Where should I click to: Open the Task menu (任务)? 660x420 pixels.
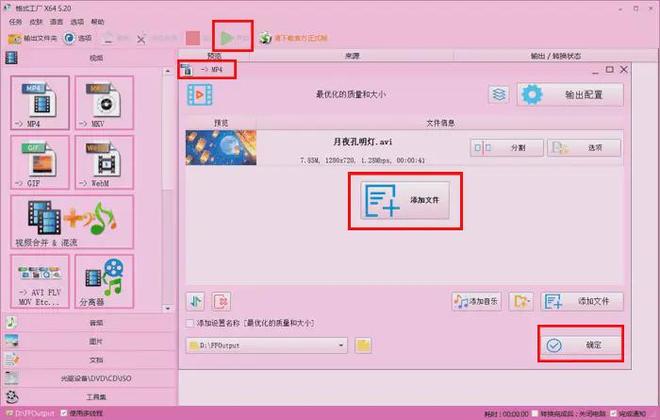coord(16,21)
